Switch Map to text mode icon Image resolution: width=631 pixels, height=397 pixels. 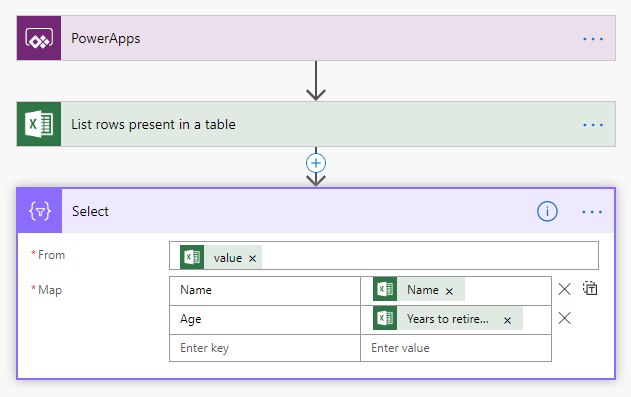pos(590,288)
